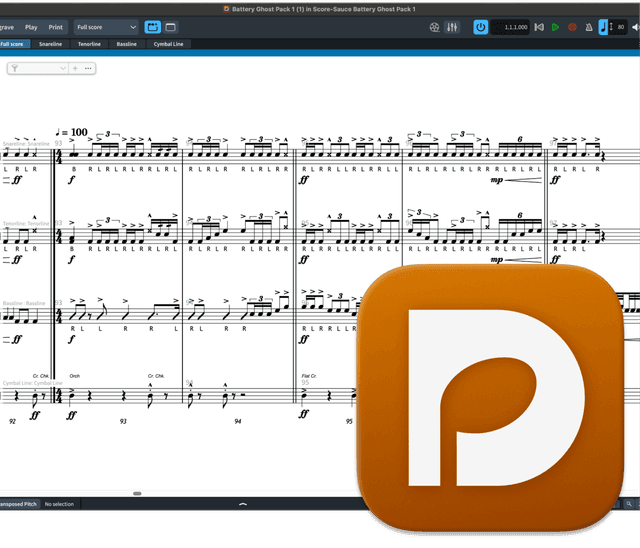Select the ff dynamic under bassline bar 95
This screenshot has width=640, height=548.
click(304, 339)
